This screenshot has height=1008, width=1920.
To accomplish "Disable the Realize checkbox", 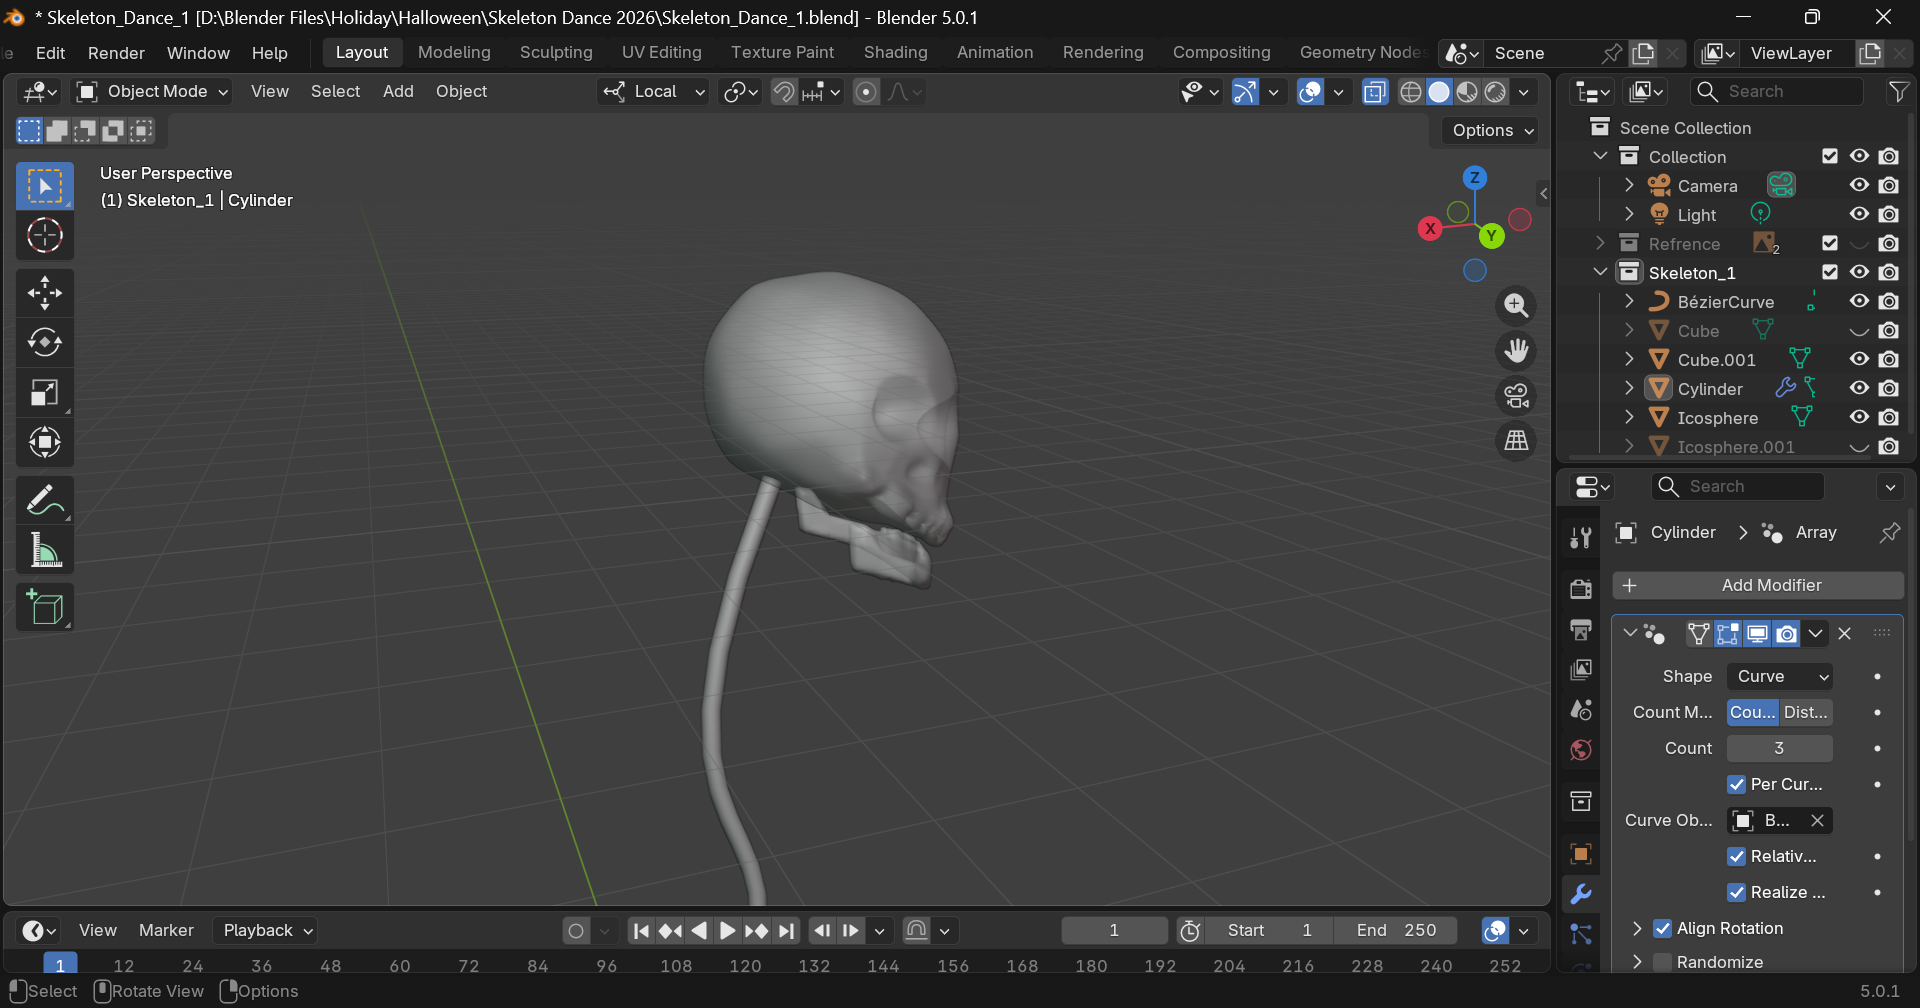I will pos(1737,893).
